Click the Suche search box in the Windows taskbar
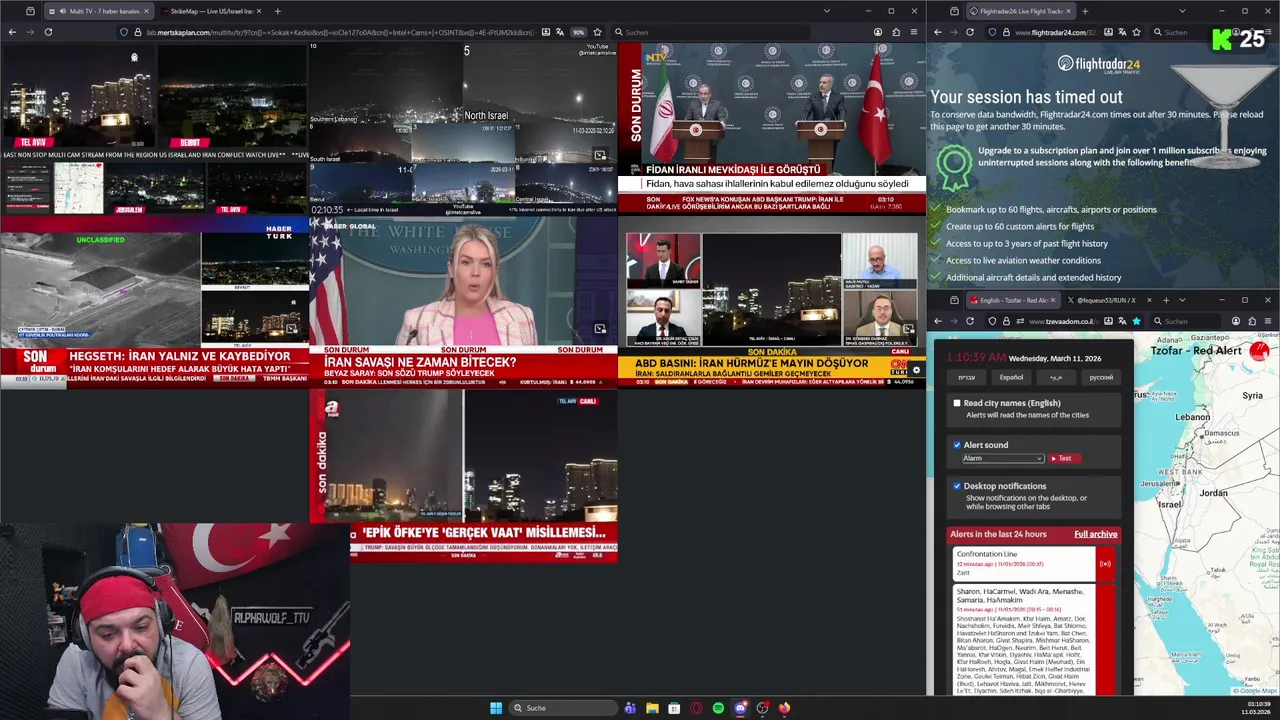 point(561,708)
